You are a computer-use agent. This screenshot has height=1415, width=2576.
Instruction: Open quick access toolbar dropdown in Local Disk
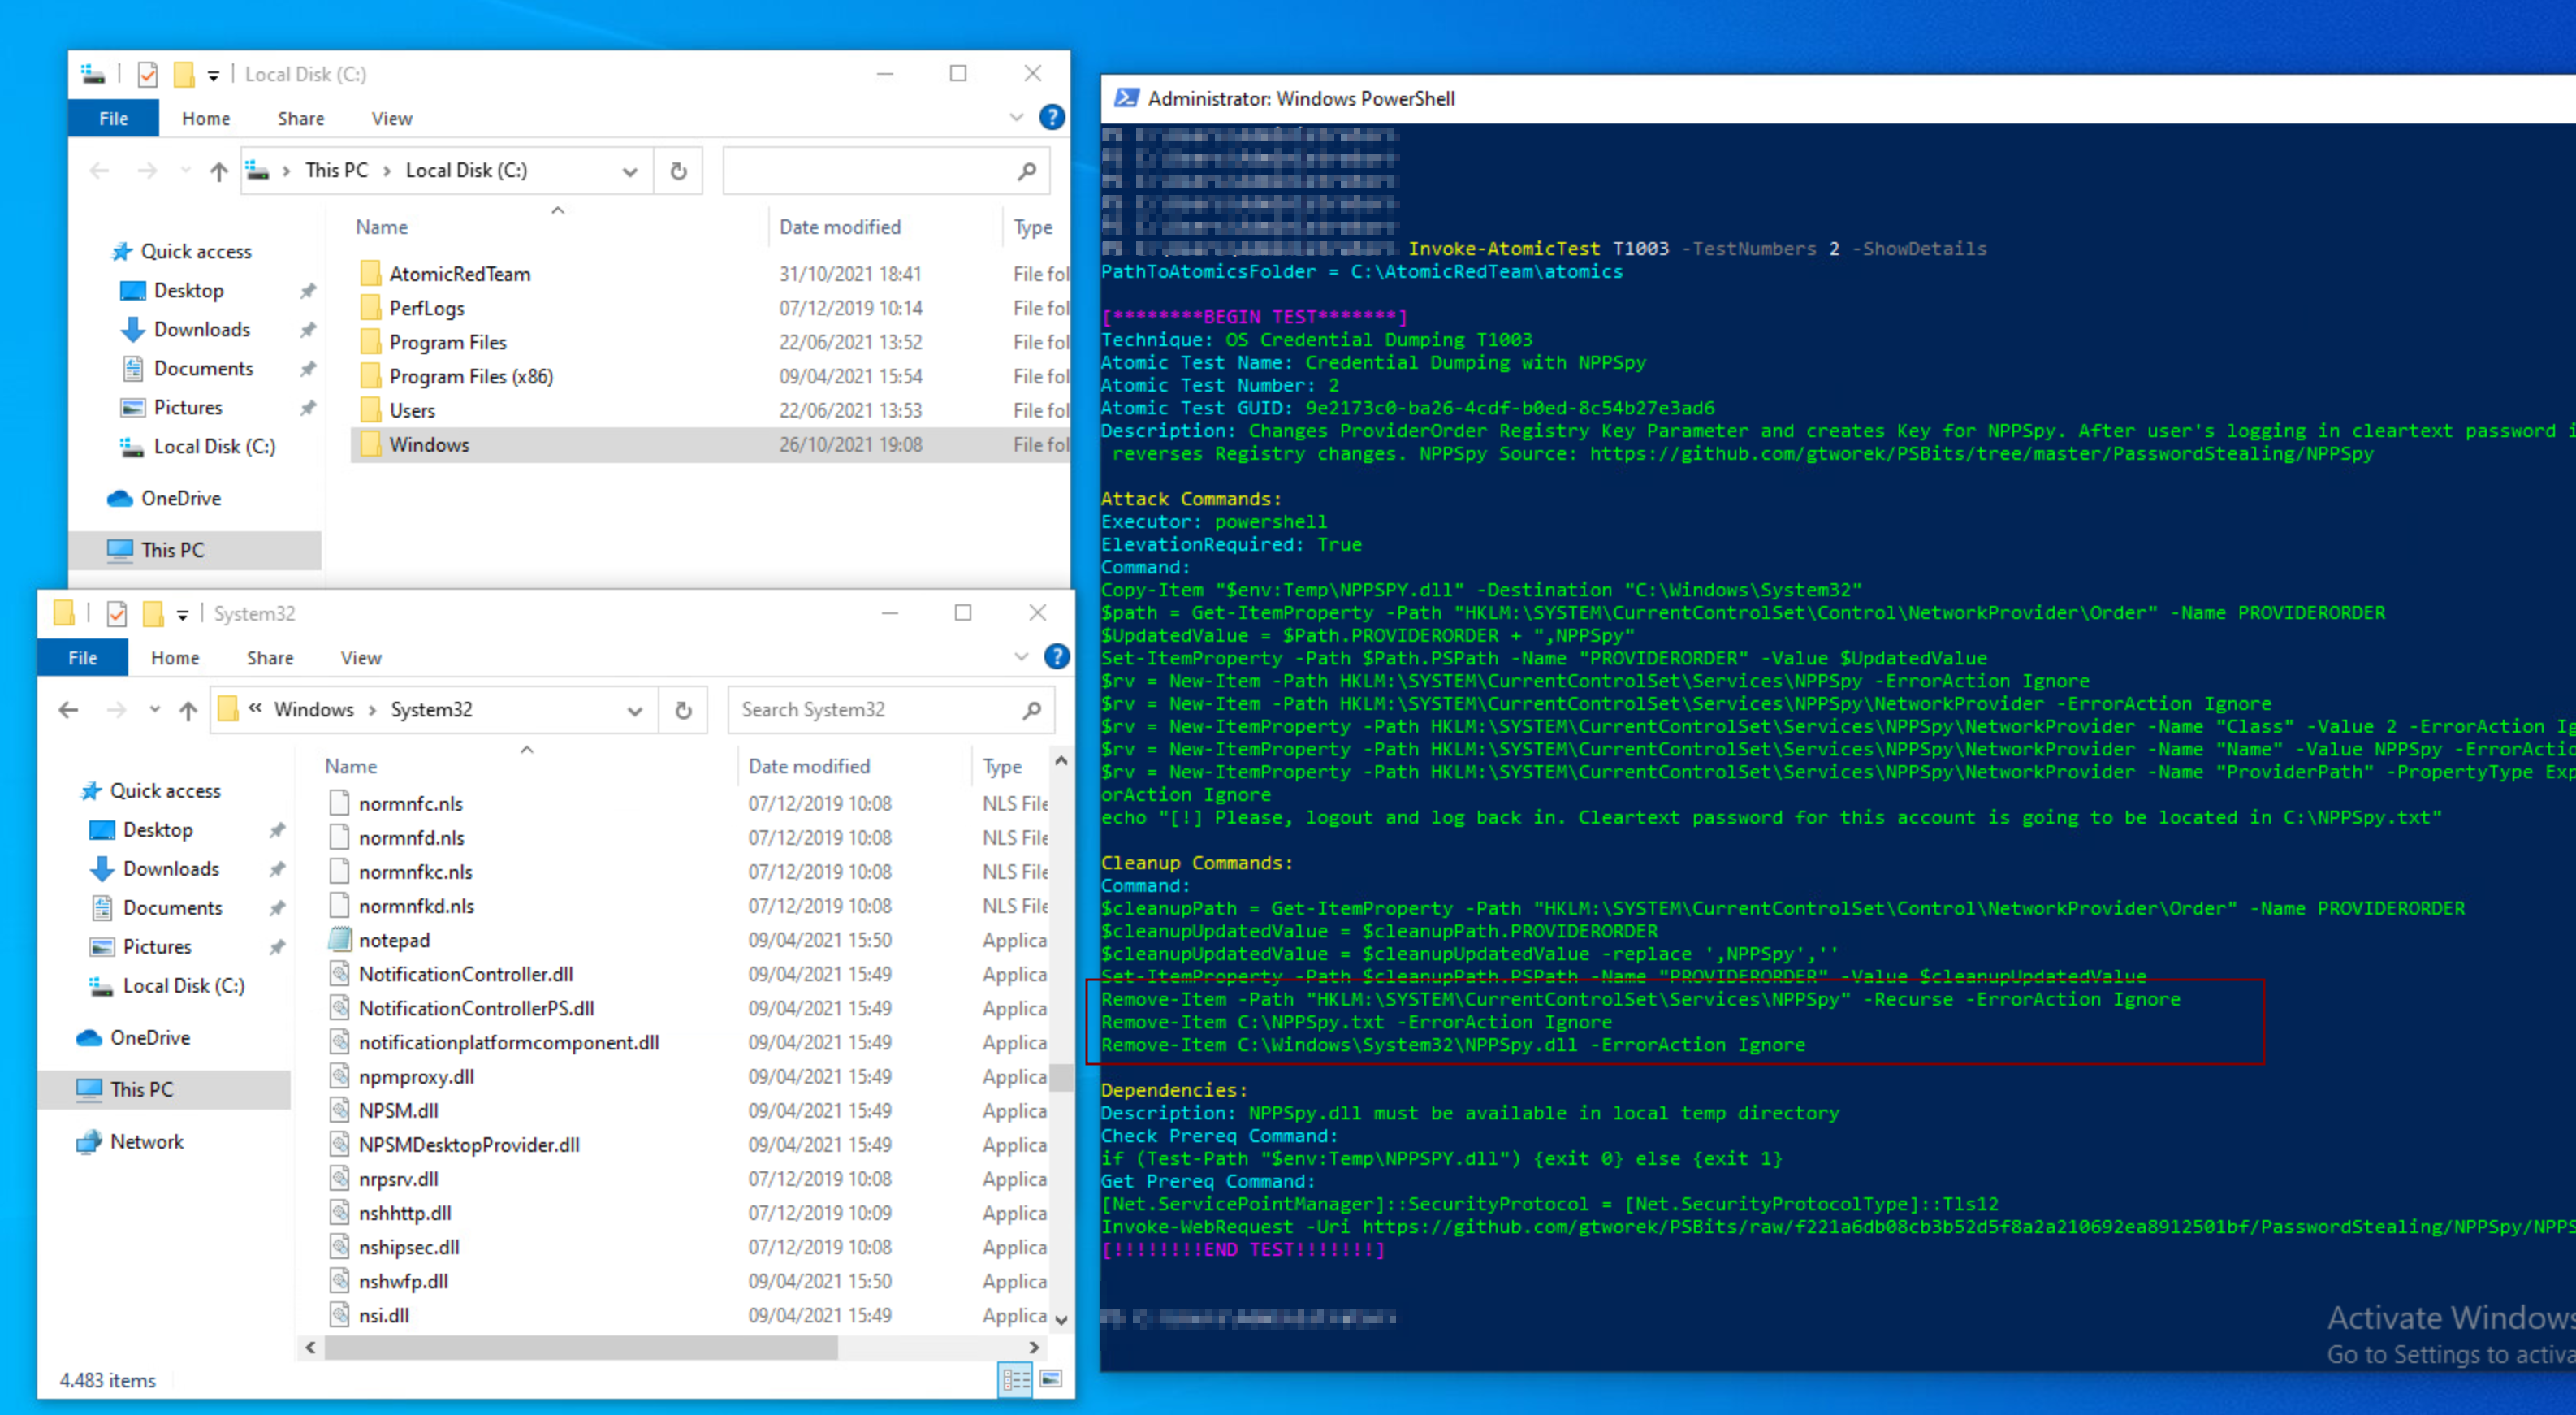tap(213, 75)
